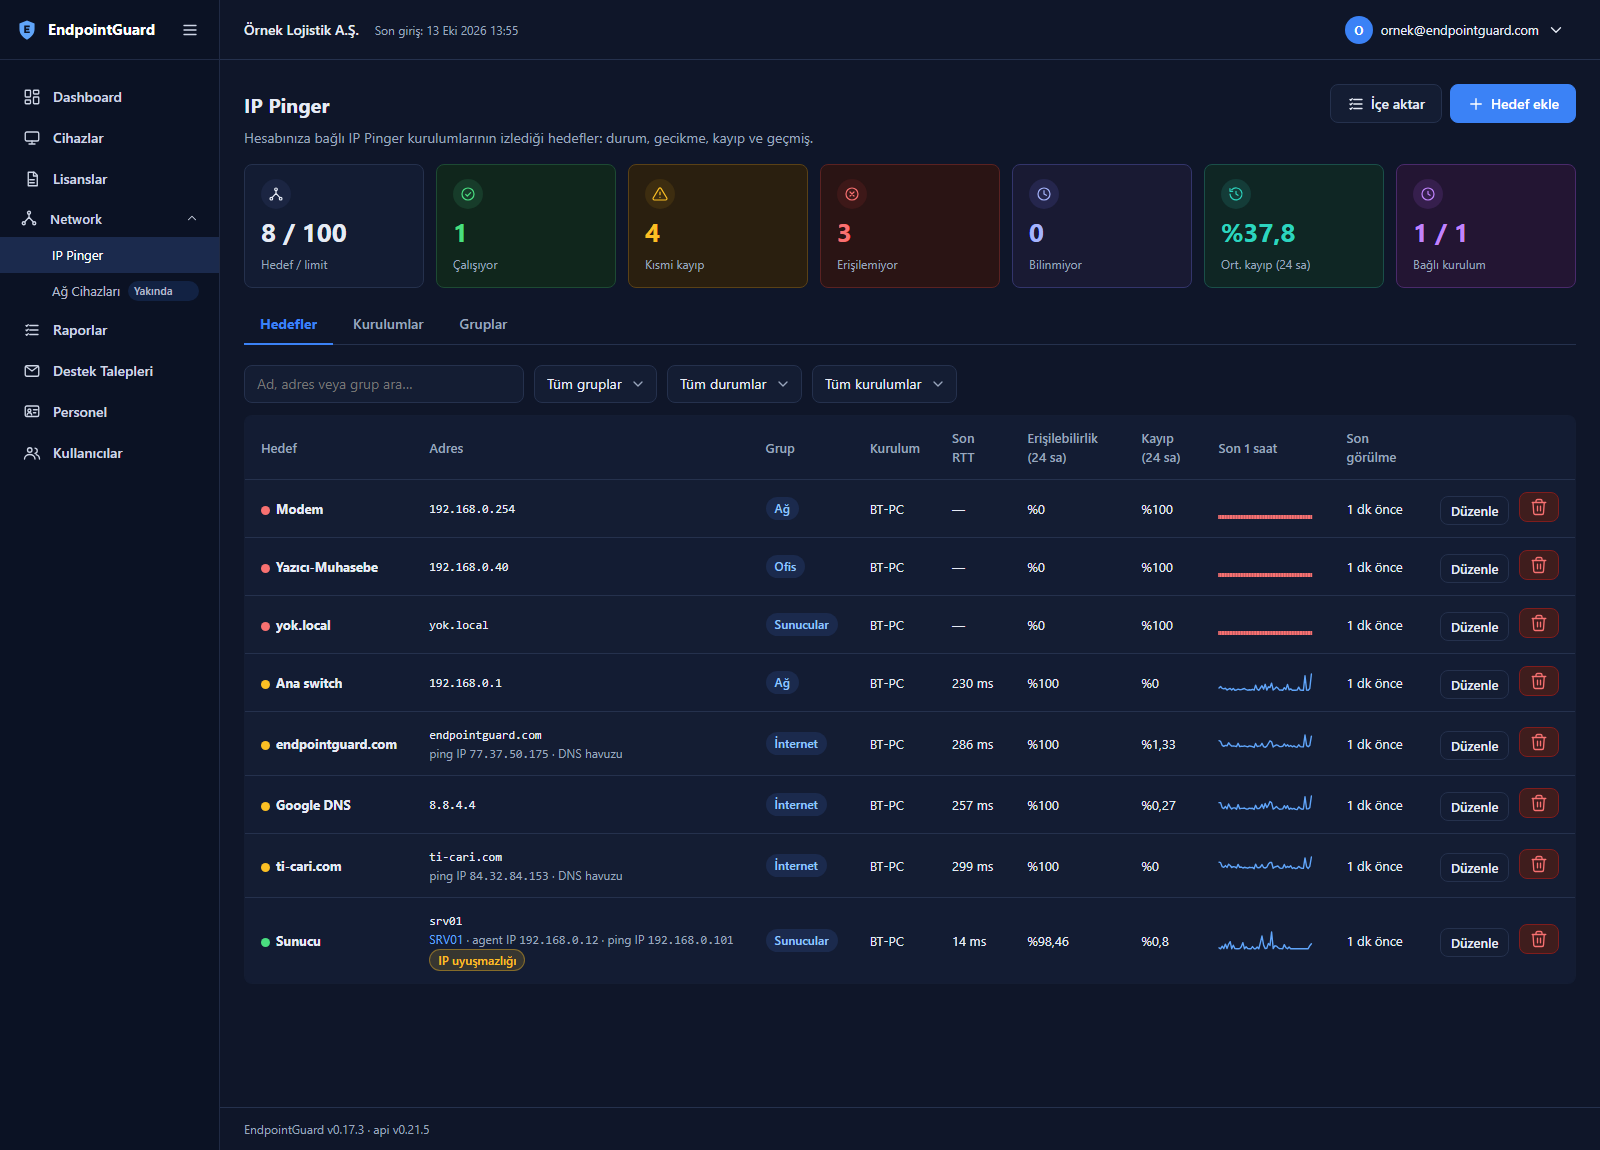
Task: Click the EndpointGuard shield logo
Action: pos(27,30)
